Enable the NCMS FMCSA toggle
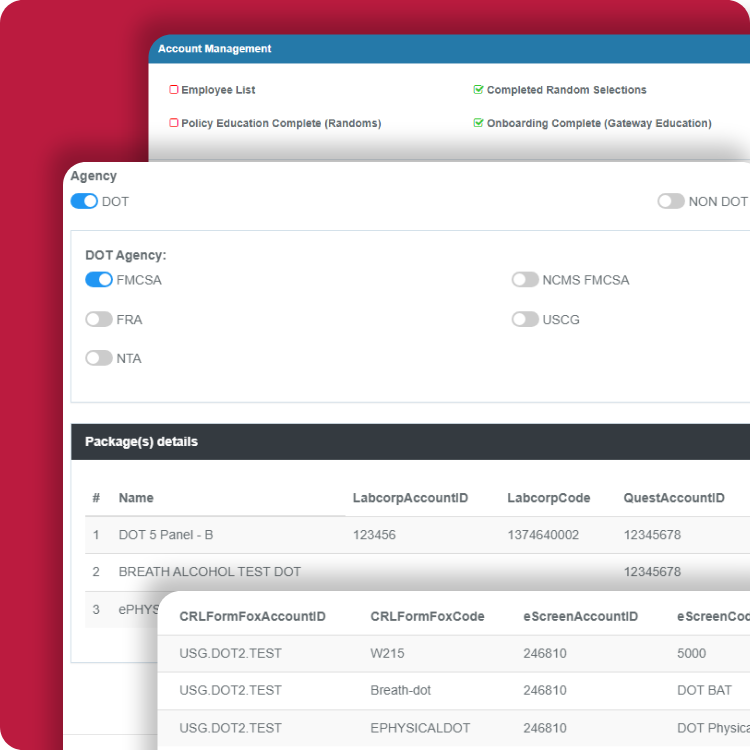 click(525, 280)
